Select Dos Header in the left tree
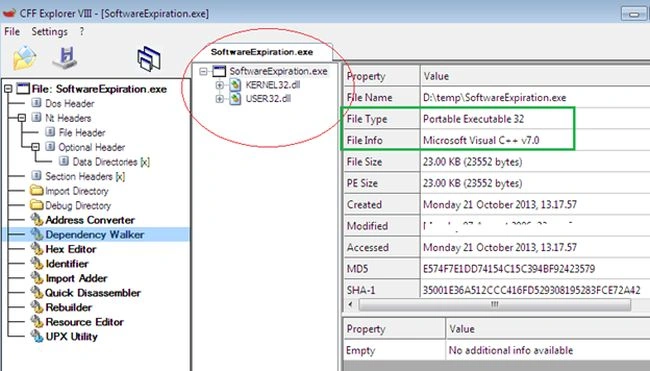 pyautogui.click(x=70, y=104)
